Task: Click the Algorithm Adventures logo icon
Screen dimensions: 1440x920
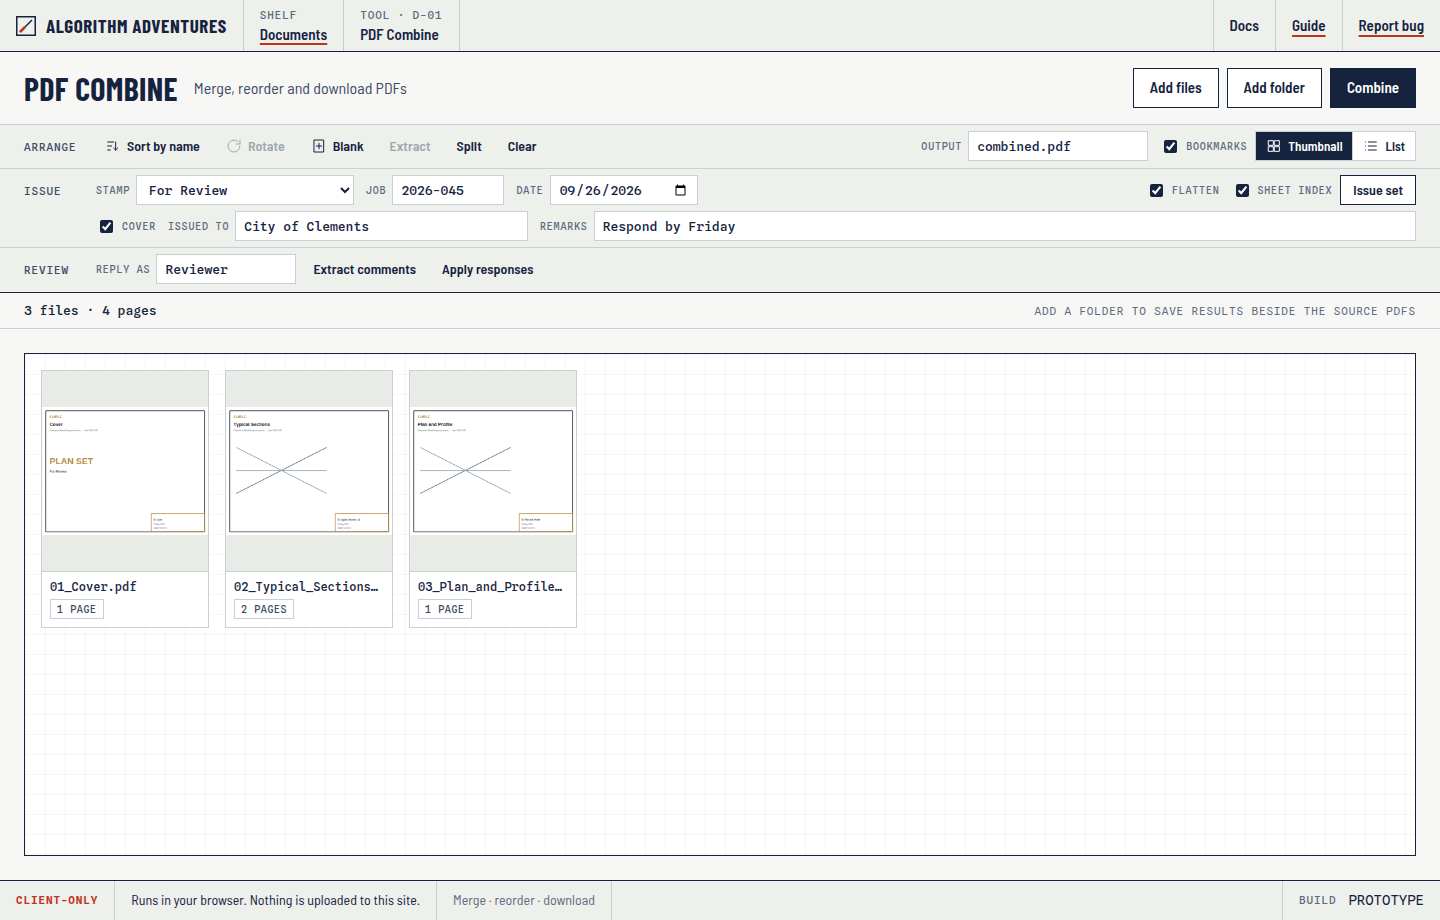Action: click(x=26, y=26)
